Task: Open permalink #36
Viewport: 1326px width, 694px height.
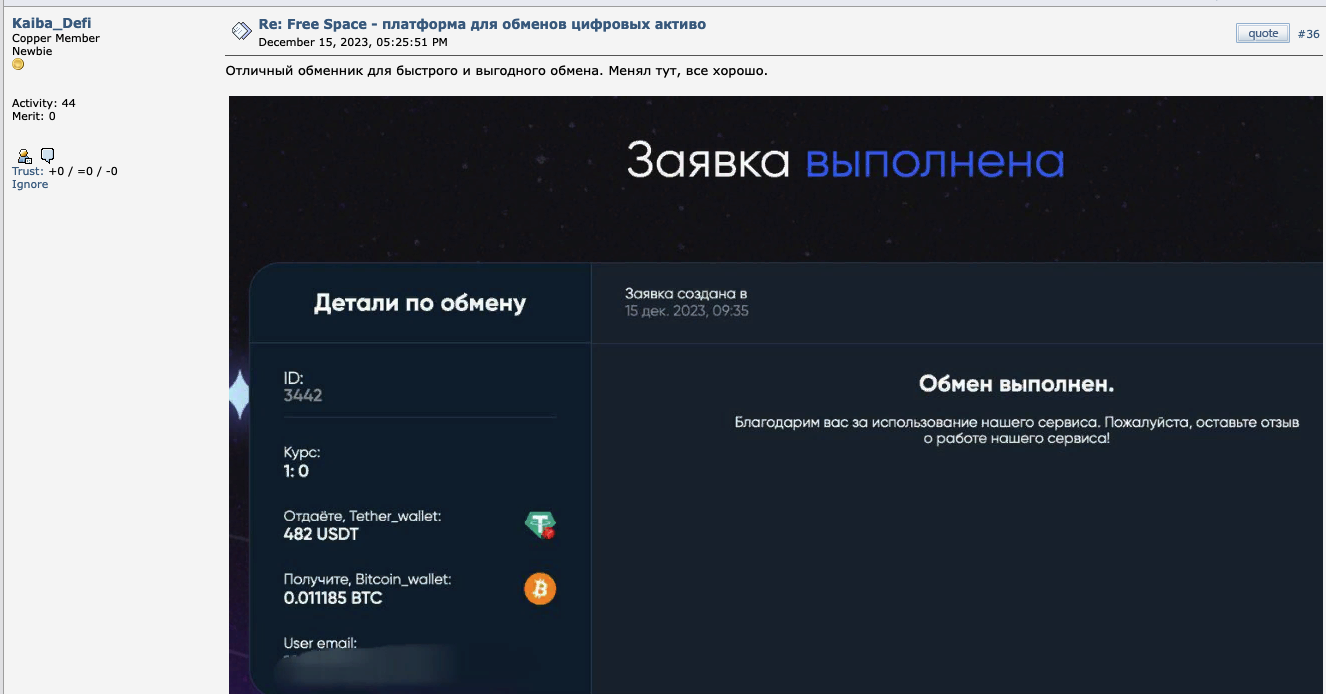Action: [1308, 34]
